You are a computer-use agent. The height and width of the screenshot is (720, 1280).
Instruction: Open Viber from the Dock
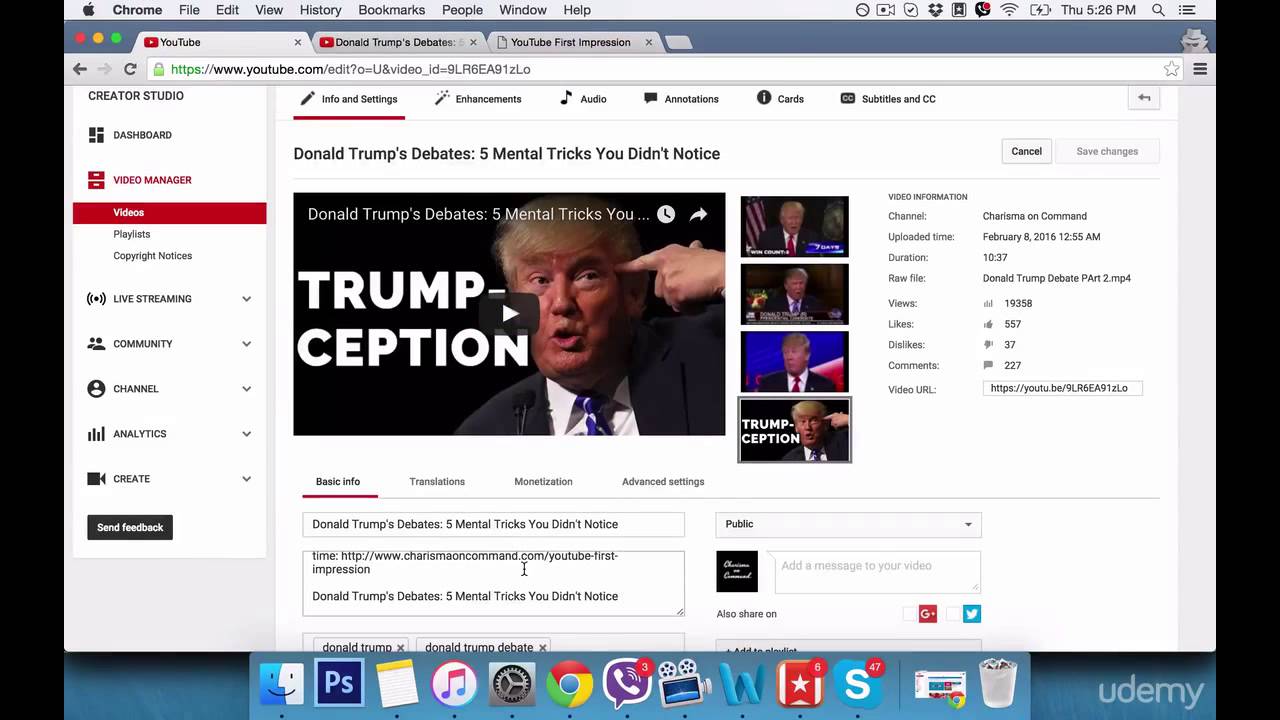tap(627, 683)
